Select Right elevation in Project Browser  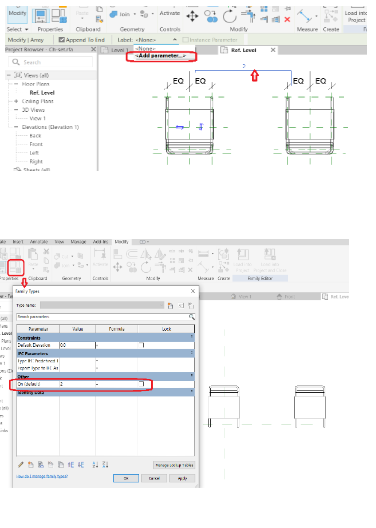pyautogui.click(x=36, y=161)
